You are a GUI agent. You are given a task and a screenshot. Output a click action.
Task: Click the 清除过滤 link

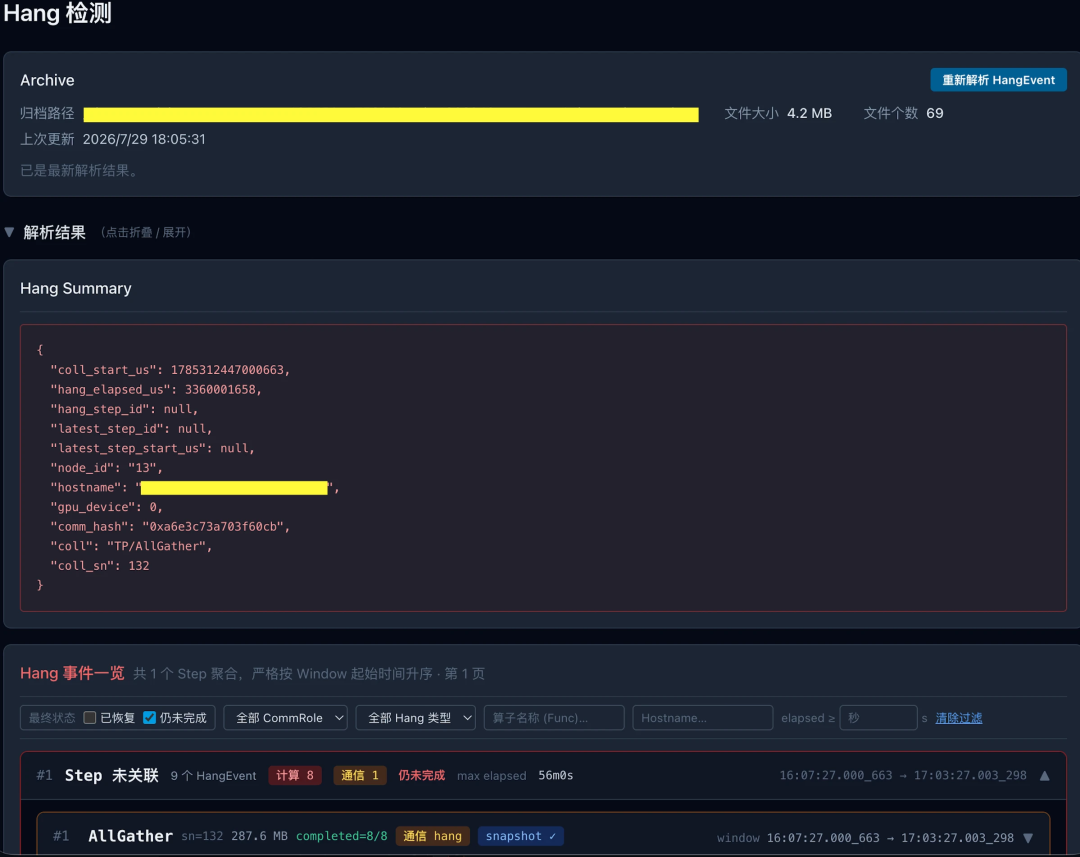click(x=959, y=718)
